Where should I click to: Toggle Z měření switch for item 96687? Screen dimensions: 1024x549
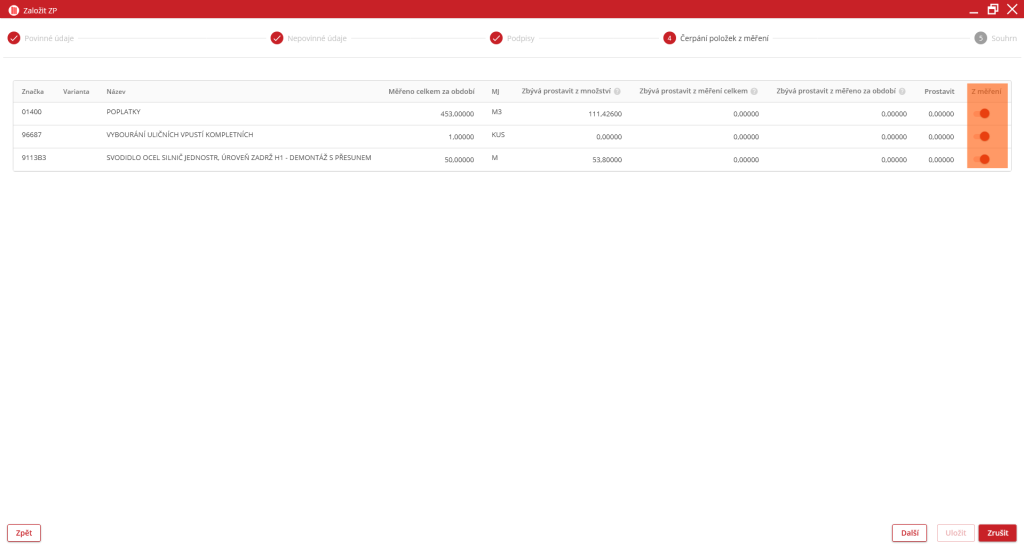point(982,137)
